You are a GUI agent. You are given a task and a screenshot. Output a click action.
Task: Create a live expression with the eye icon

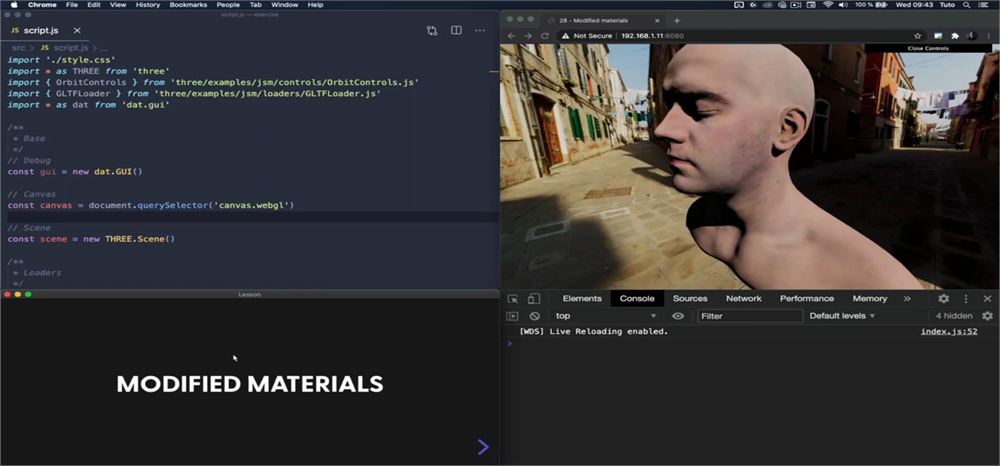click(678, 316)
